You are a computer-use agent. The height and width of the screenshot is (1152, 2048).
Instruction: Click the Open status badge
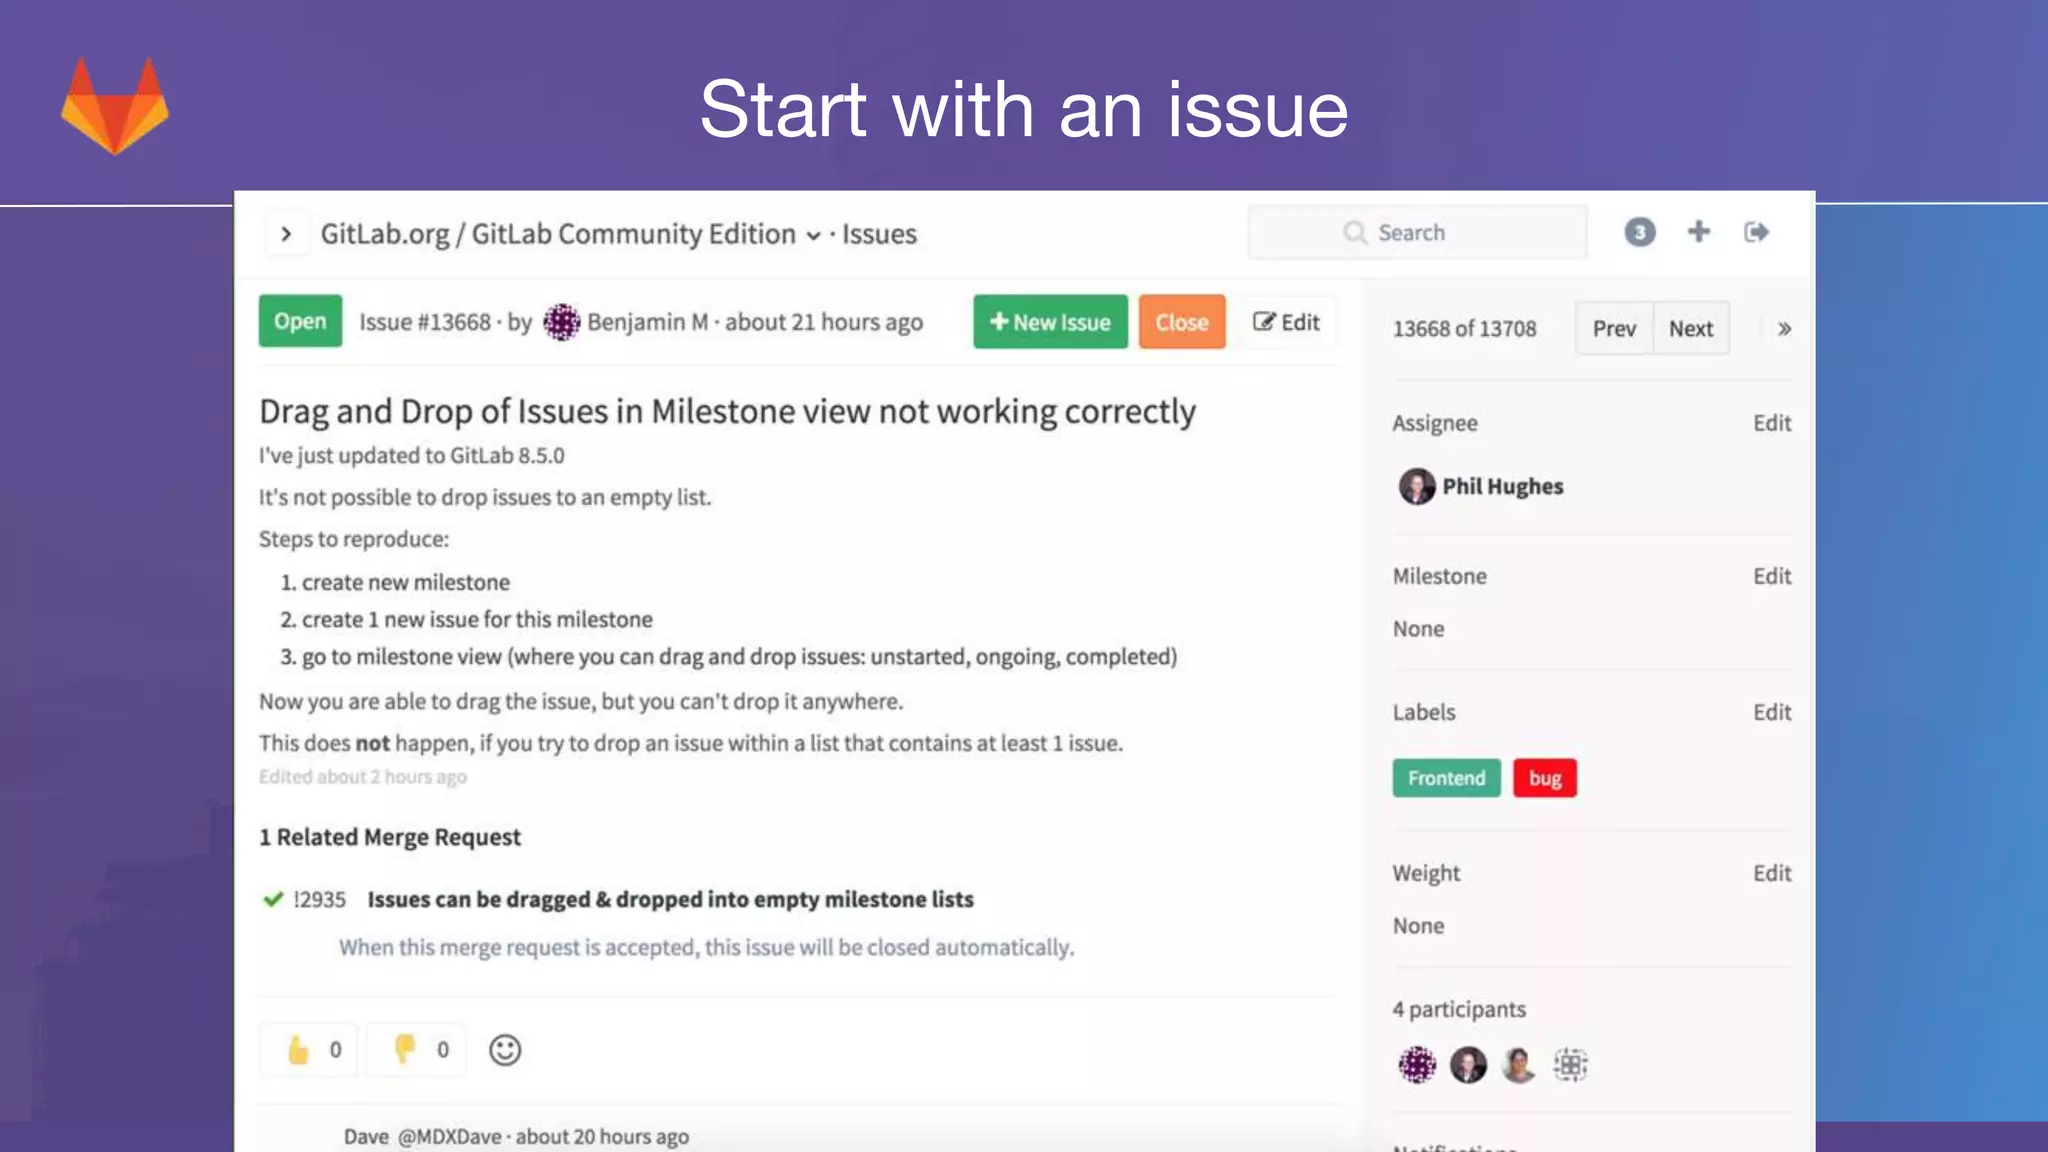click(300, 321)
